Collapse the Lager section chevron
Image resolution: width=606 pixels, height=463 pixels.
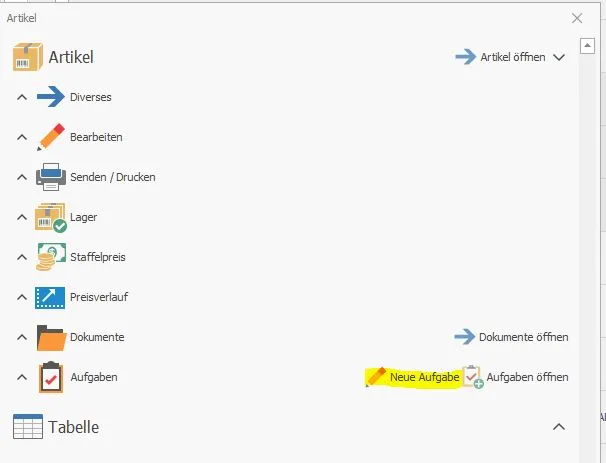[22, 217]
